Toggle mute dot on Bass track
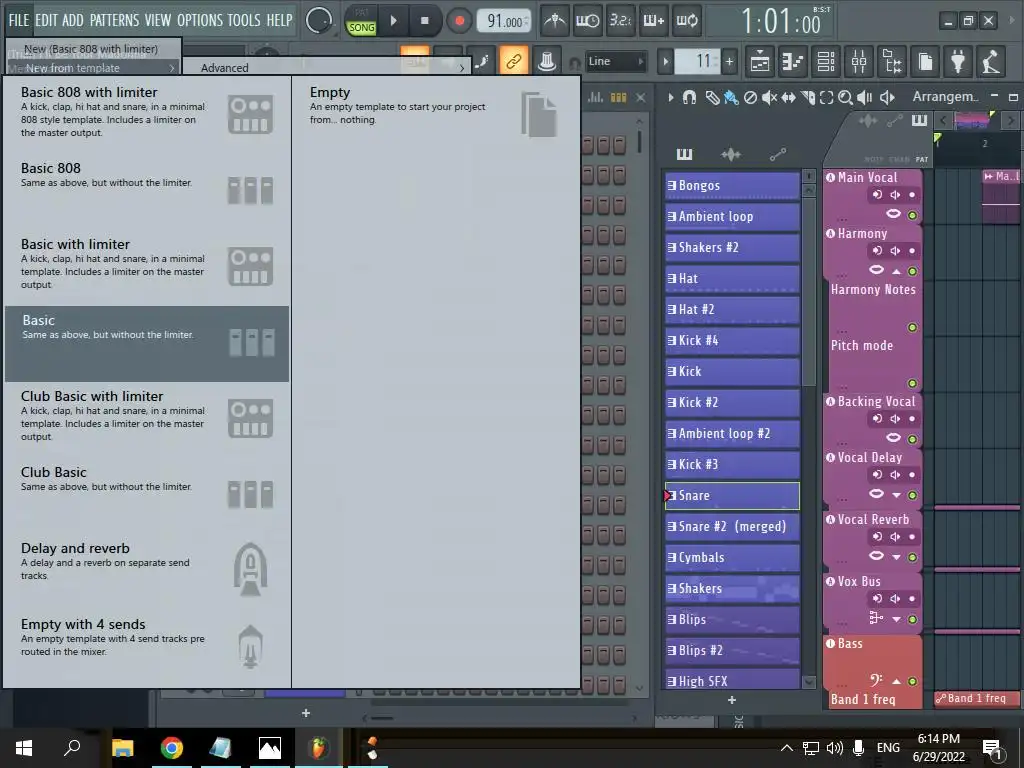The height and width of the screenshot is (768, 1024). pos(912,681)
